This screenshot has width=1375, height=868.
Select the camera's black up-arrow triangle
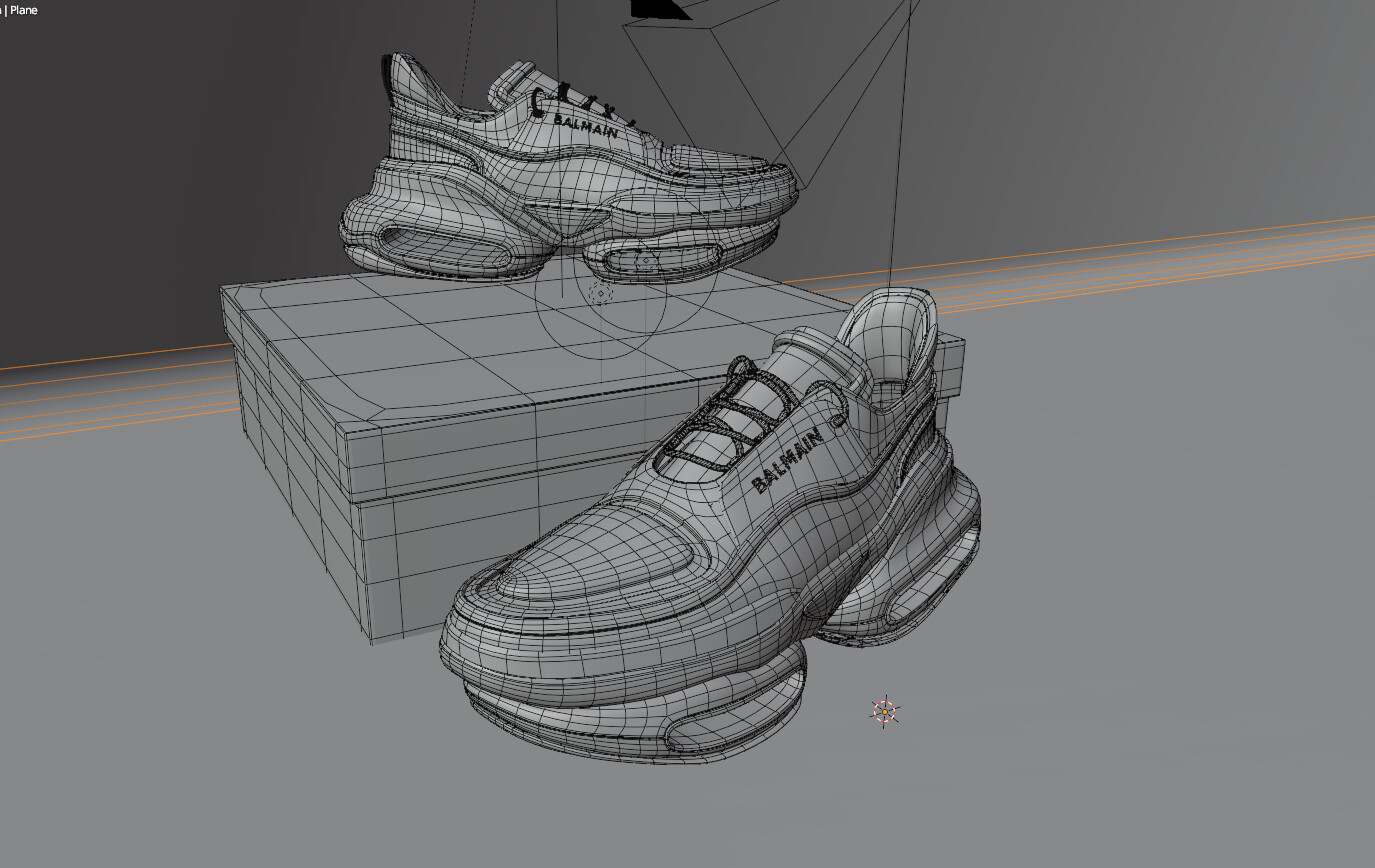click(659, 9)
